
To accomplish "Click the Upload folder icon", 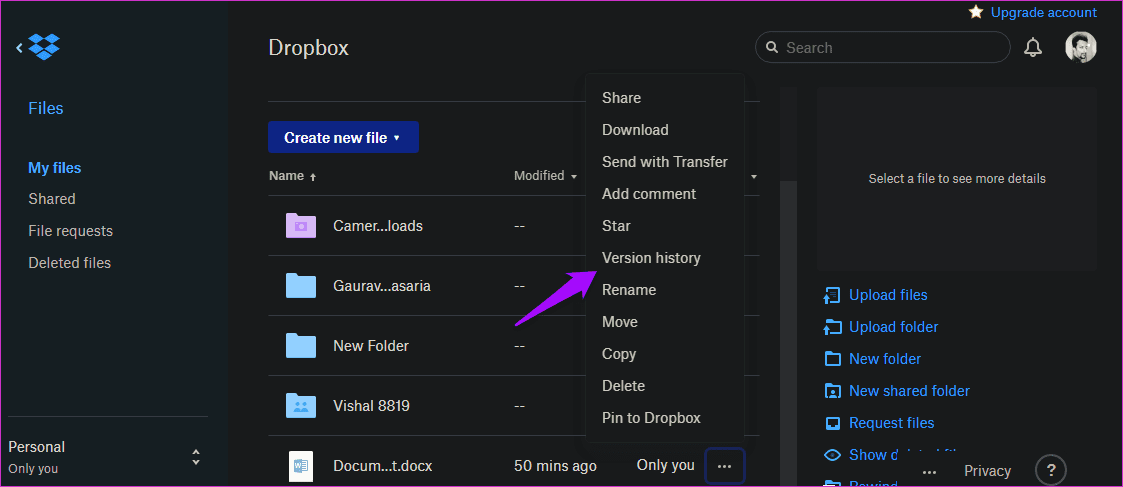I will pos(832,327).
